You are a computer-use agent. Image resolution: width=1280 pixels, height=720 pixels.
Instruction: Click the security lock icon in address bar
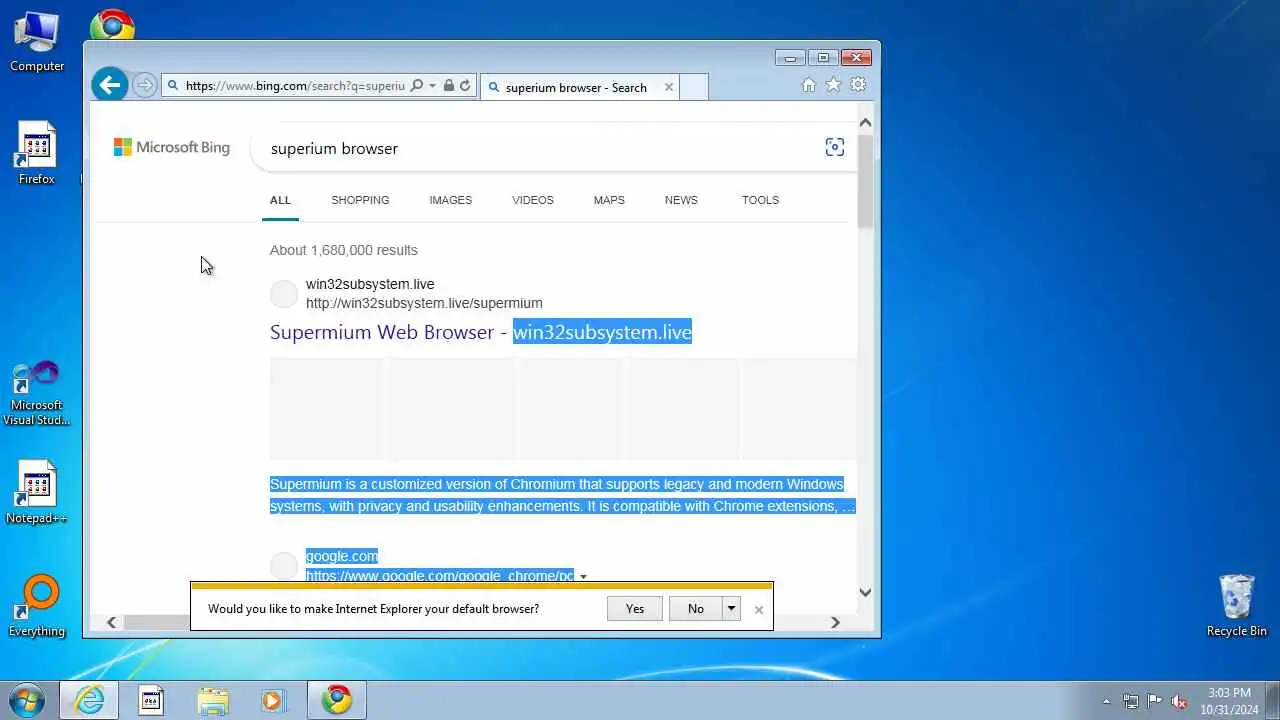click(448, 86)
